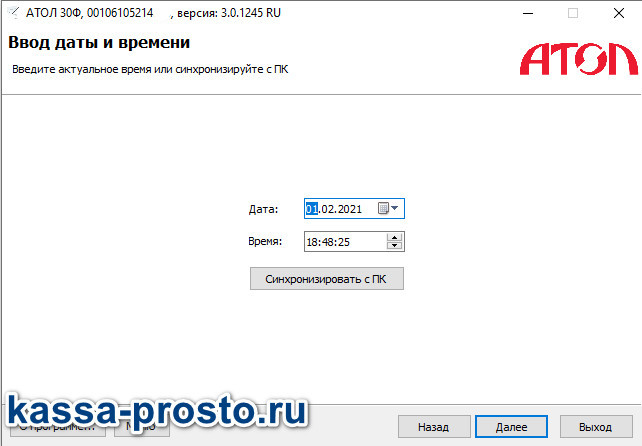Click Синхронизировать с ПК button
Image resolution: width=642 pixels, height=446 pixels.
coord(327,279)
